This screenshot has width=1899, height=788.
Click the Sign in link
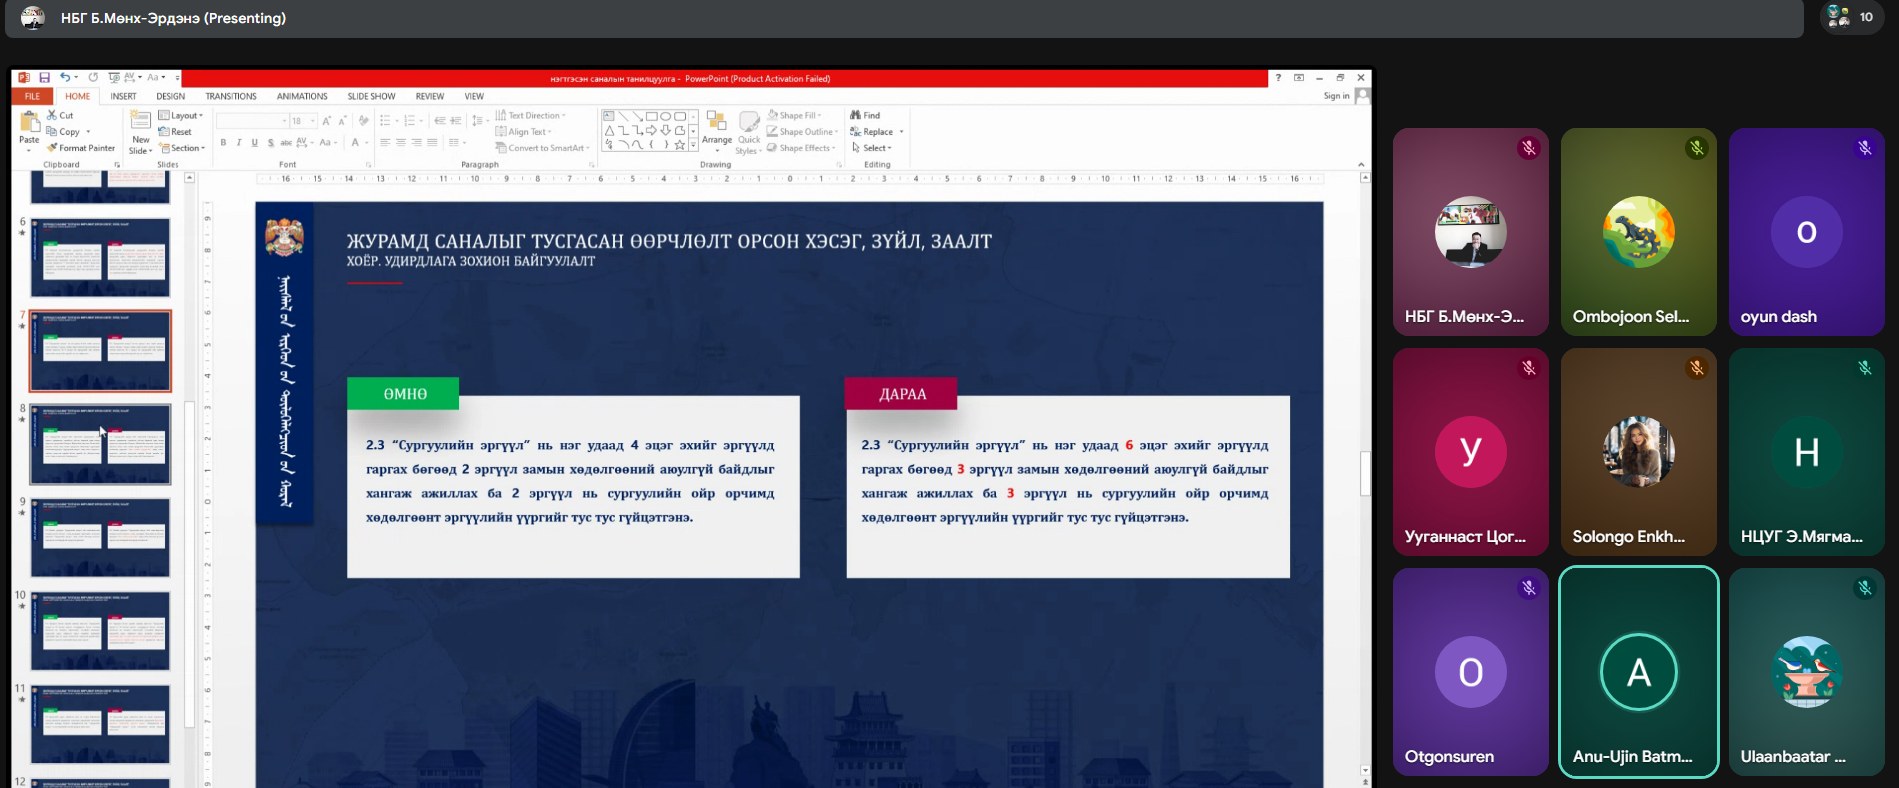[1336, 96]
